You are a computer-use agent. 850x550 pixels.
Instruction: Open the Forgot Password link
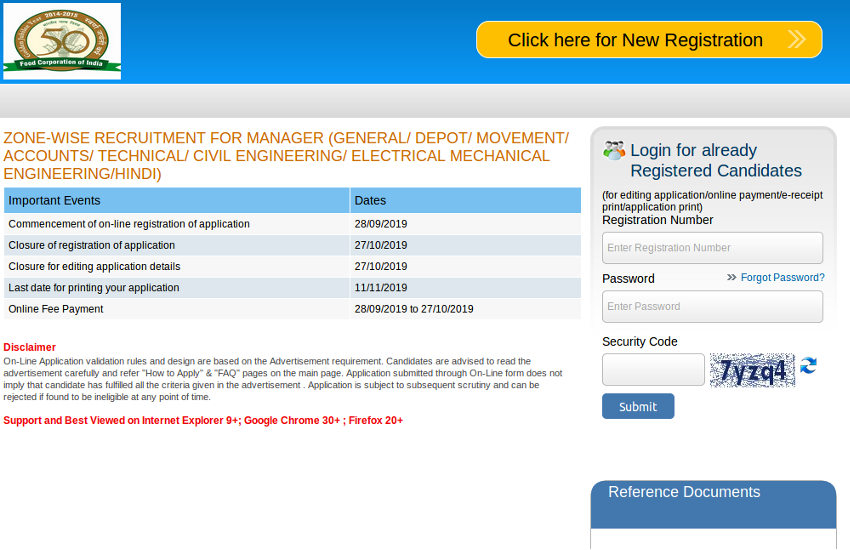(782, 278)
